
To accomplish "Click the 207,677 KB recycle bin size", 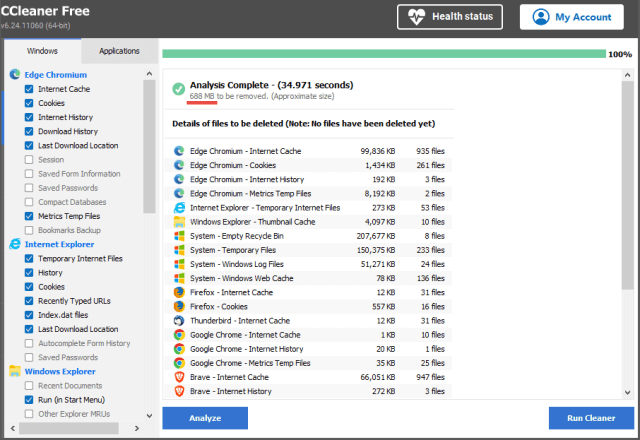I will pyautogui.click(x=376, y=236).
